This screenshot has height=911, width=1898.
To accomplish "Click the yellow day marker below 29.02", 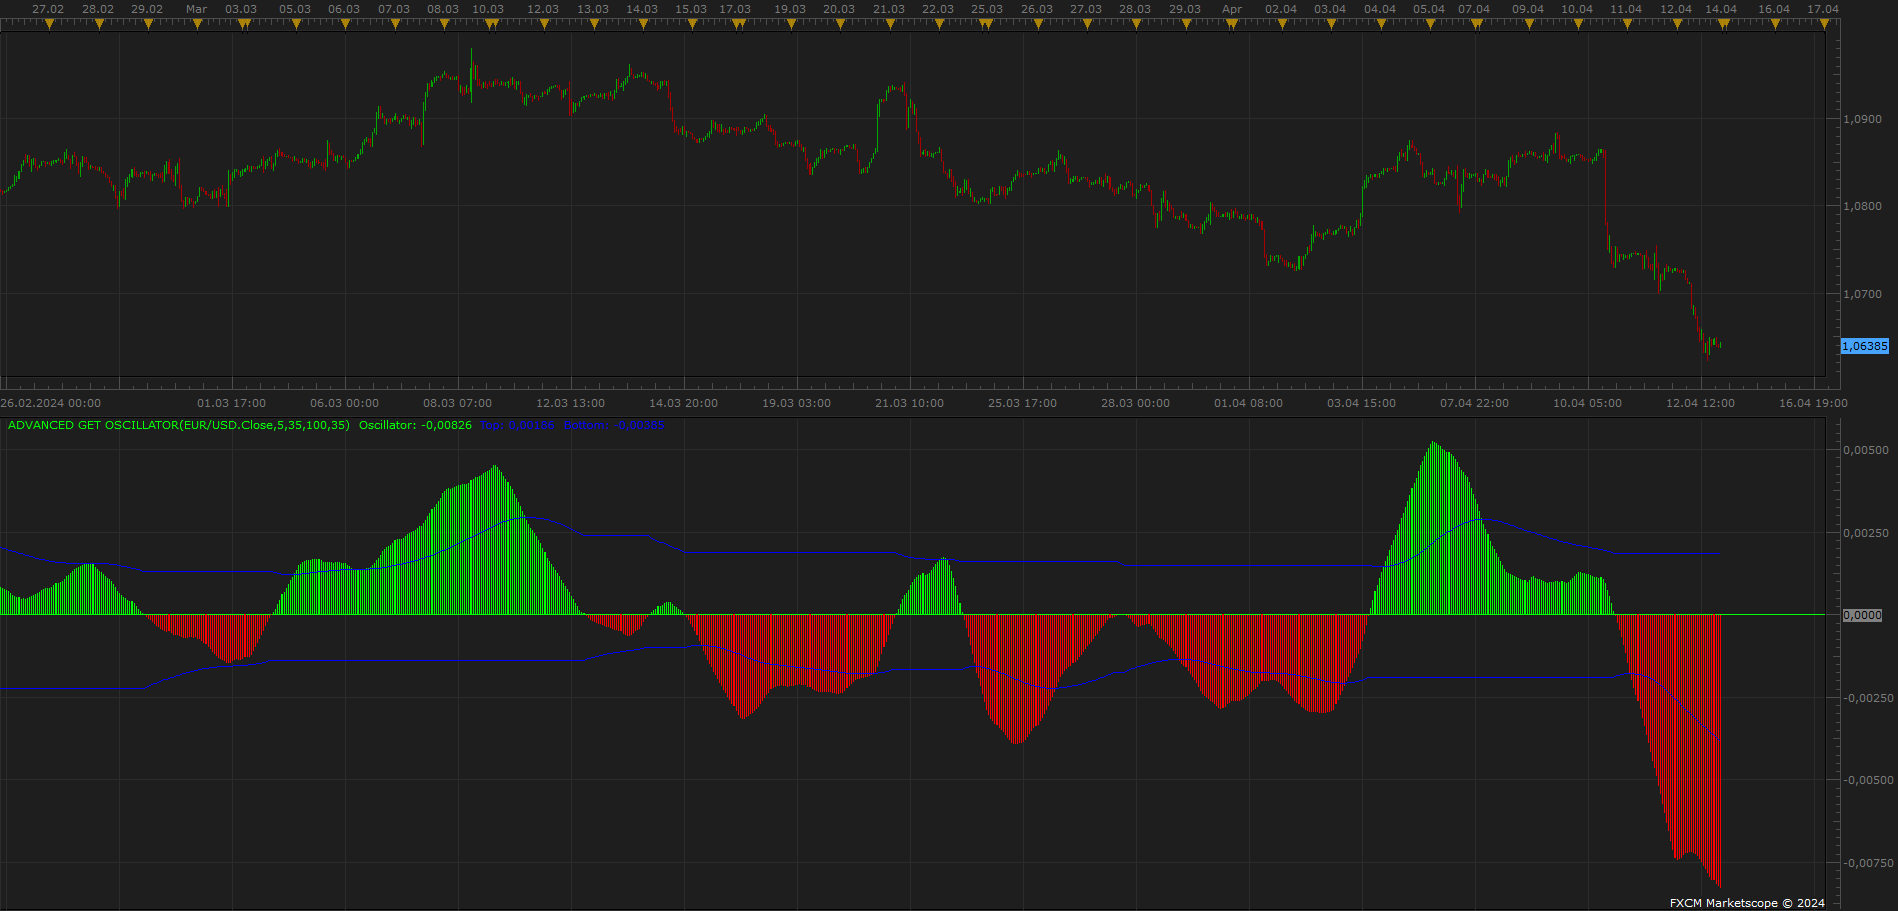I will (148, 24).
